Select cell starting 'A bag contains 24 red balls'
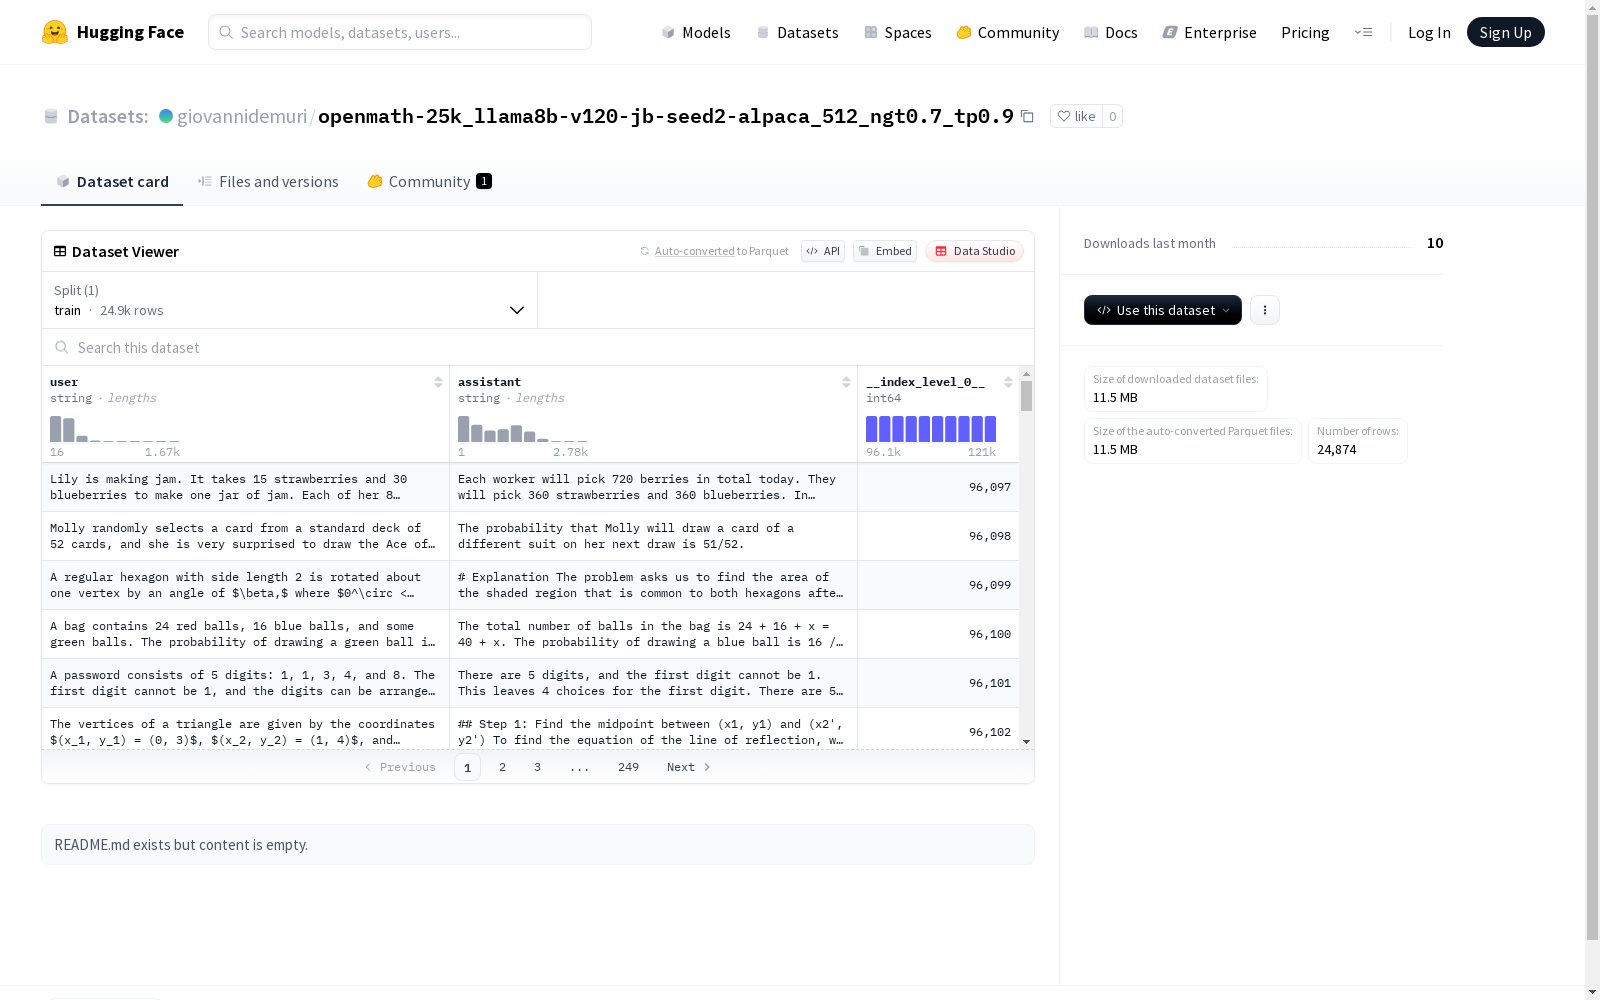Image resolution: width=1600 pixels, height=1000 pixels. coord(245,634)
